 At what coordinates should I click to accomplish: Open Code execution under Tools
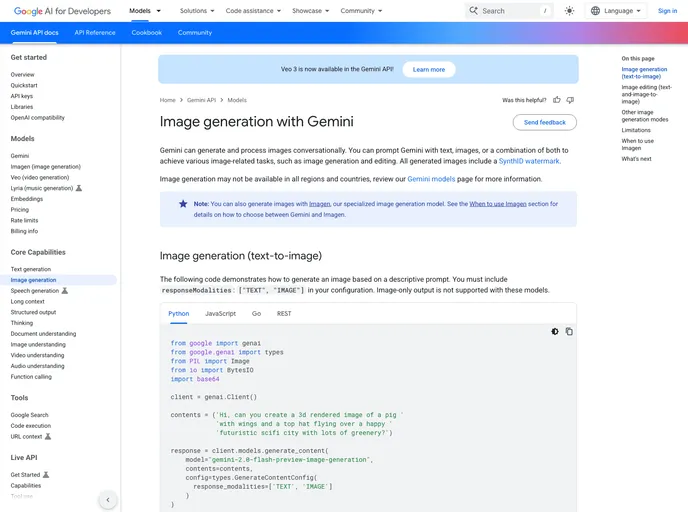[31, 426]
